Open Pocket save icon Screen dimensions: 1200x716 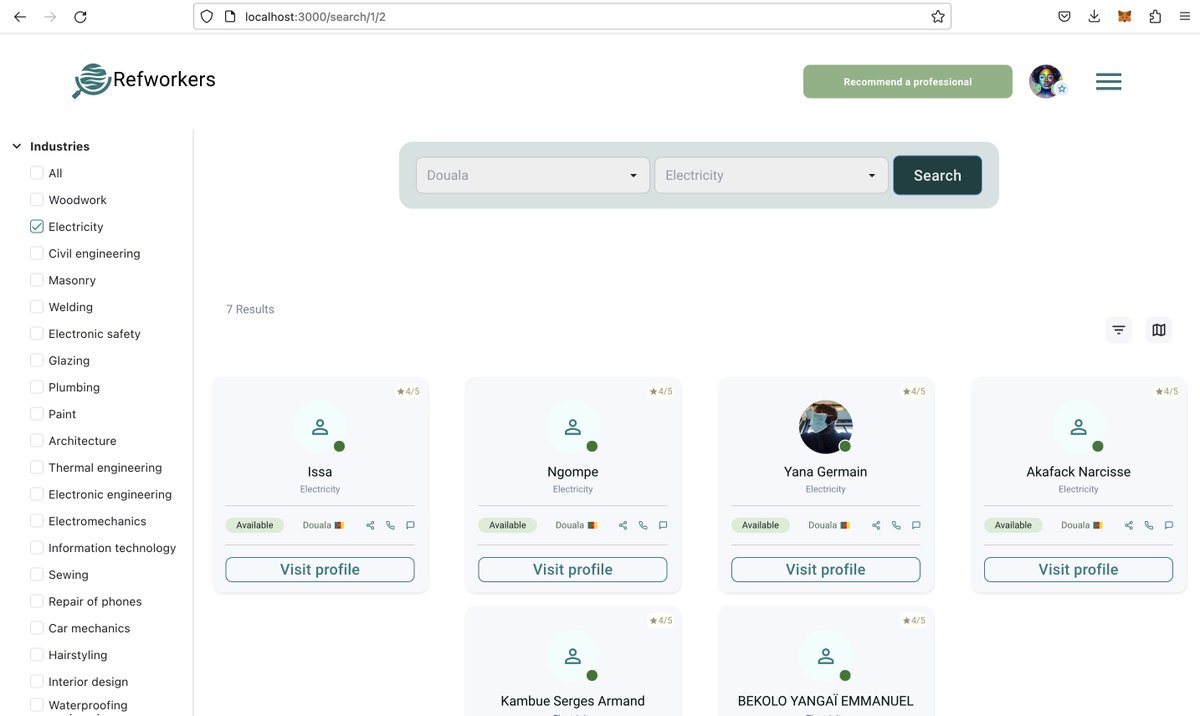1065,17
